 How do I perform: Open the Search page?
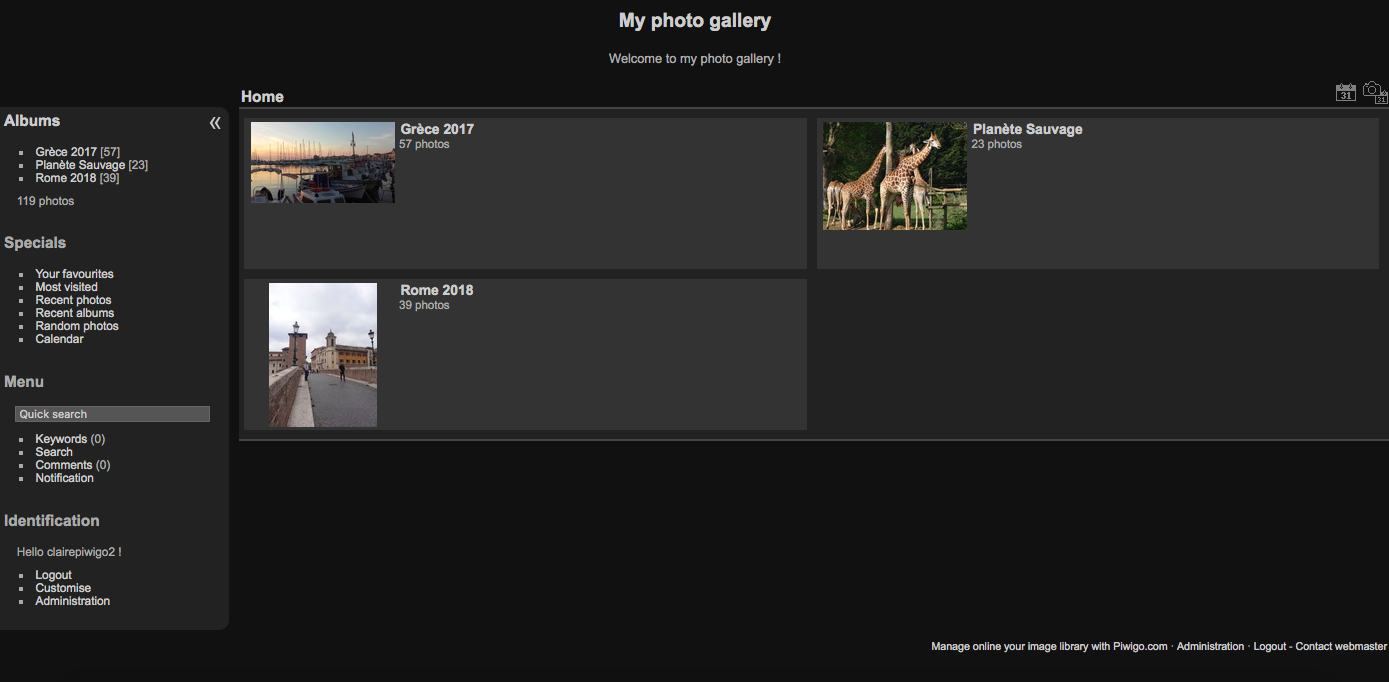click(x=54, y=451)
